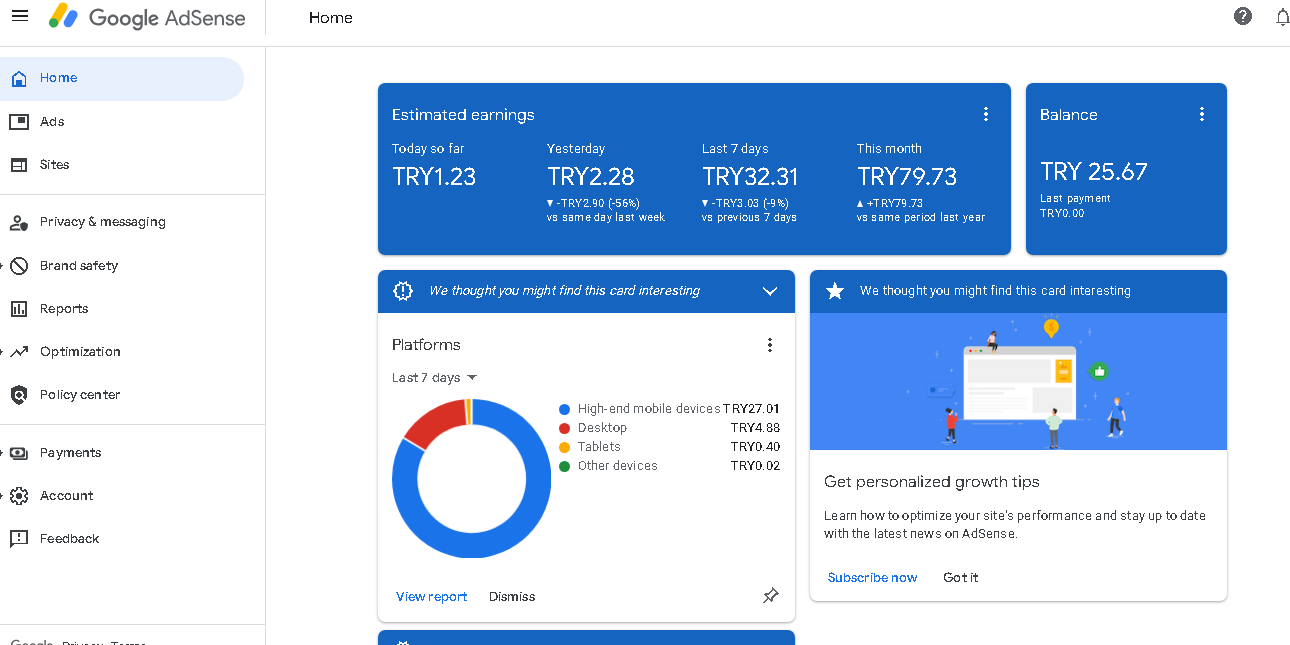Click Subscribe now for growth tips
The height and width of the screenshot is (645, 1290).
point(872,578)
